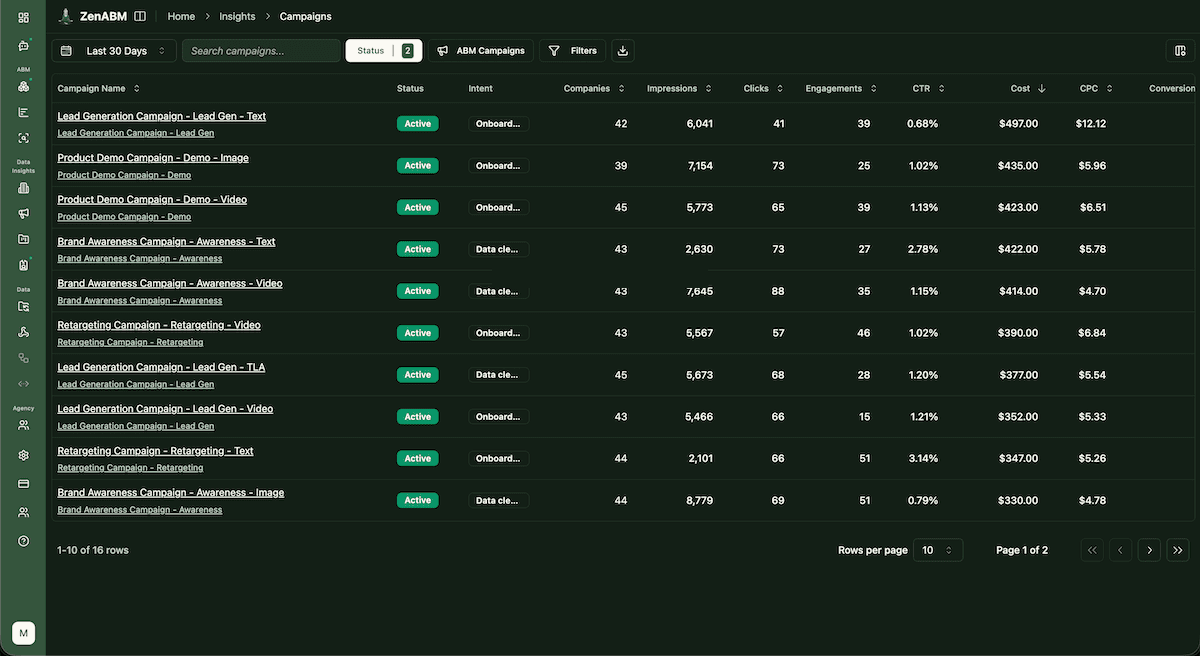This screenshot has height=656, width=1200.
Task: Click the next page arrow button
Action: (x=1148, y=549)
